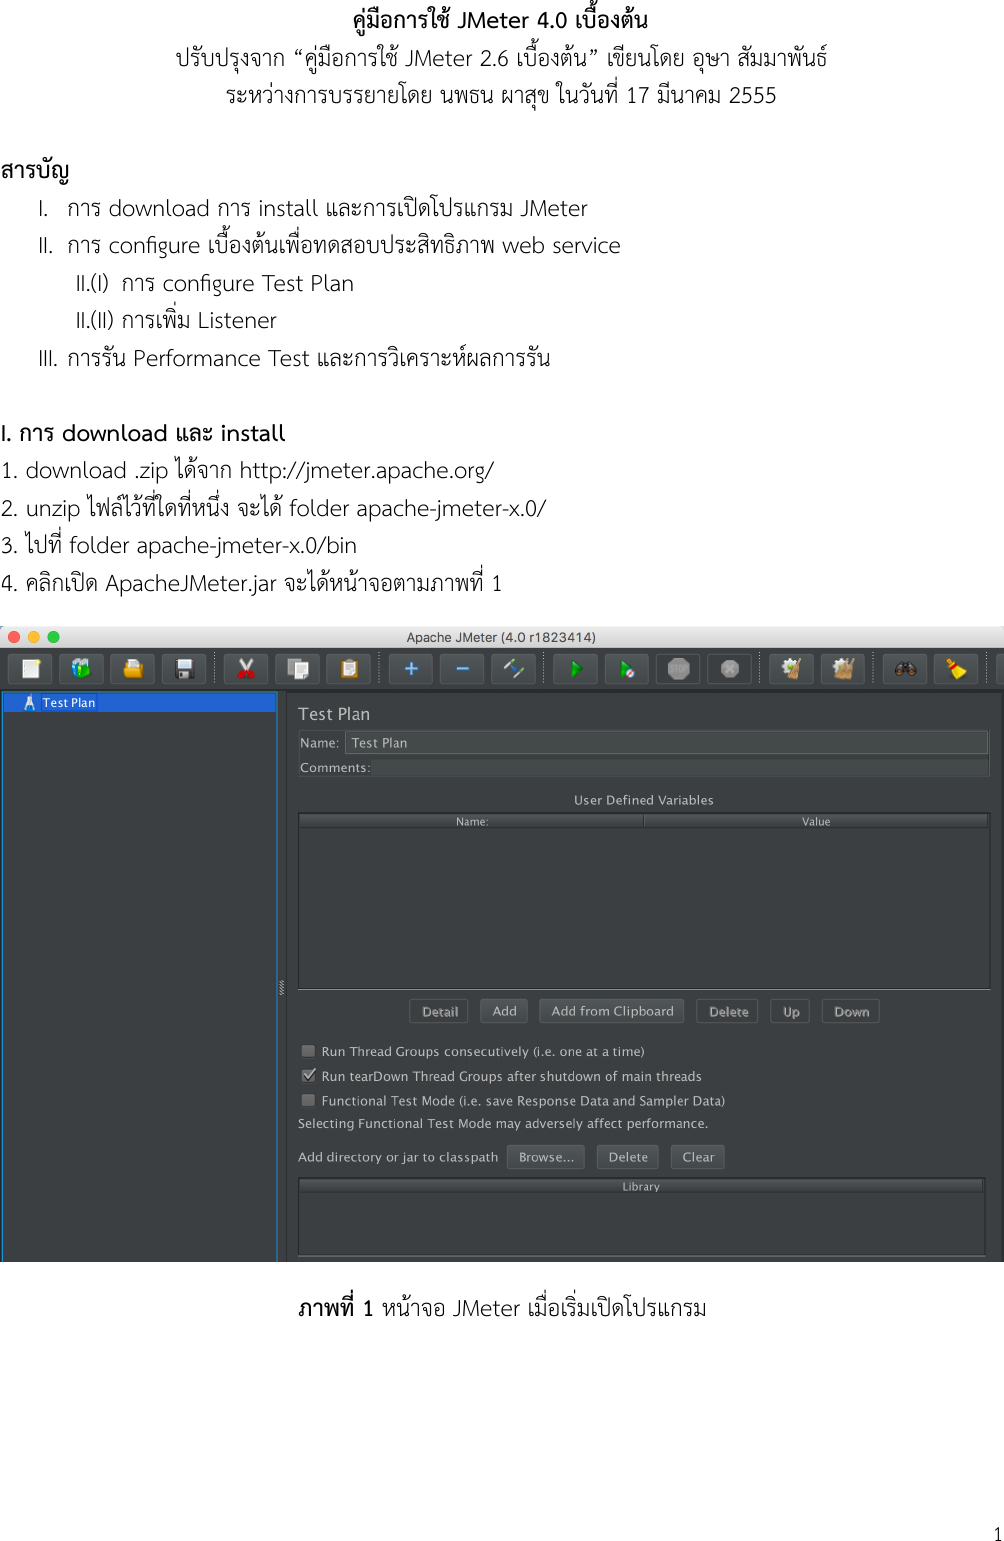Click Add from Clipboard button

click(x=611, y=1011)
